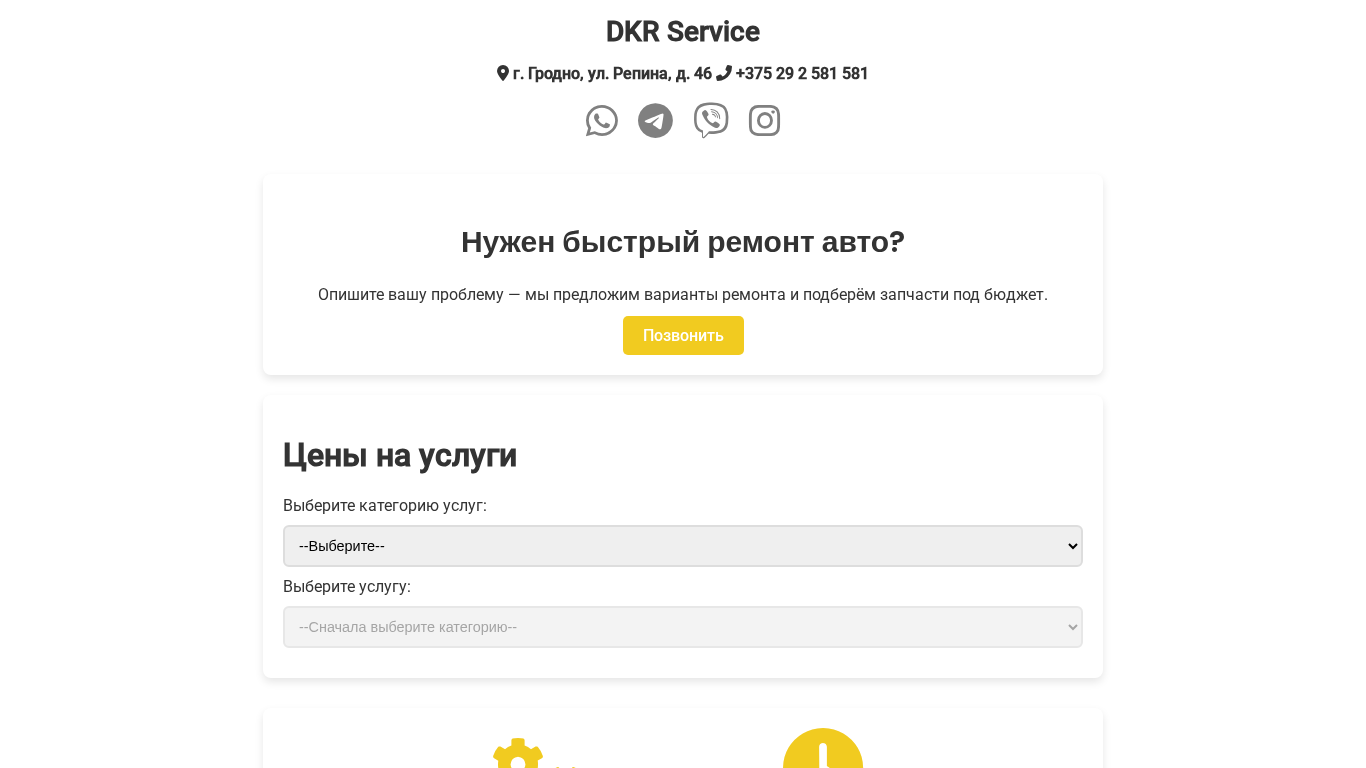Click the yellow round icon at bottom
1366x768 pixels.
click(x=823, y=748)
